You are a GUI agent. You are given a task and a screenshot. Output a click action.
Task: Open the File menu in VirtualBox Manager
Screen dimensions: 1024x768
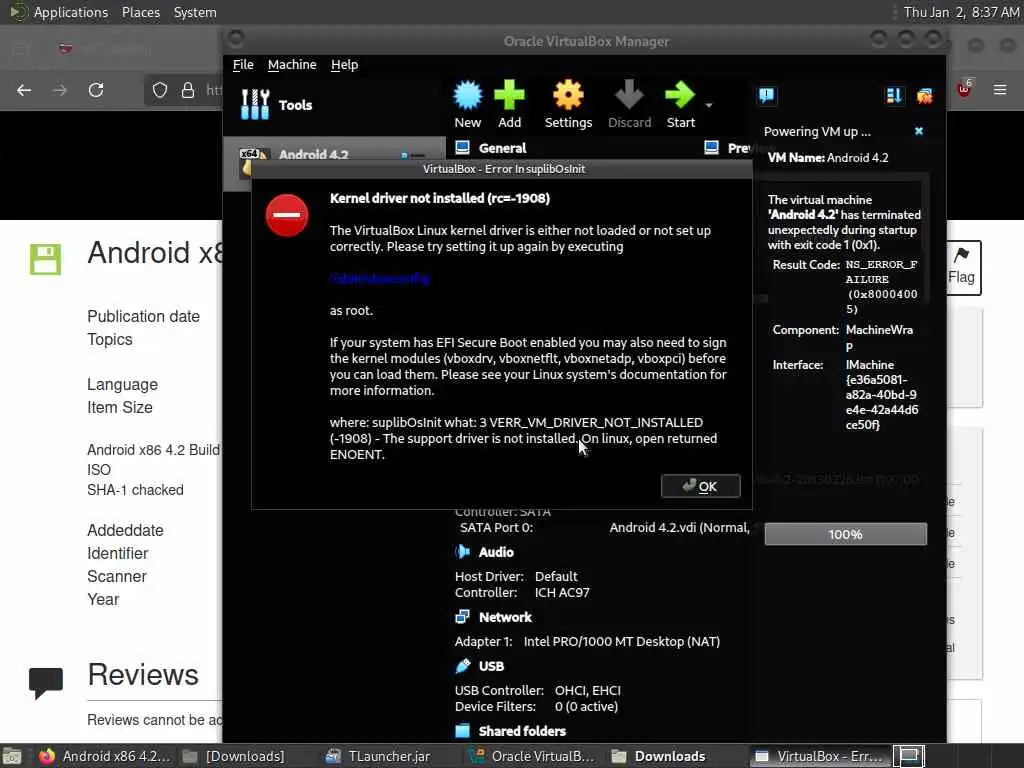coord(243,65)
